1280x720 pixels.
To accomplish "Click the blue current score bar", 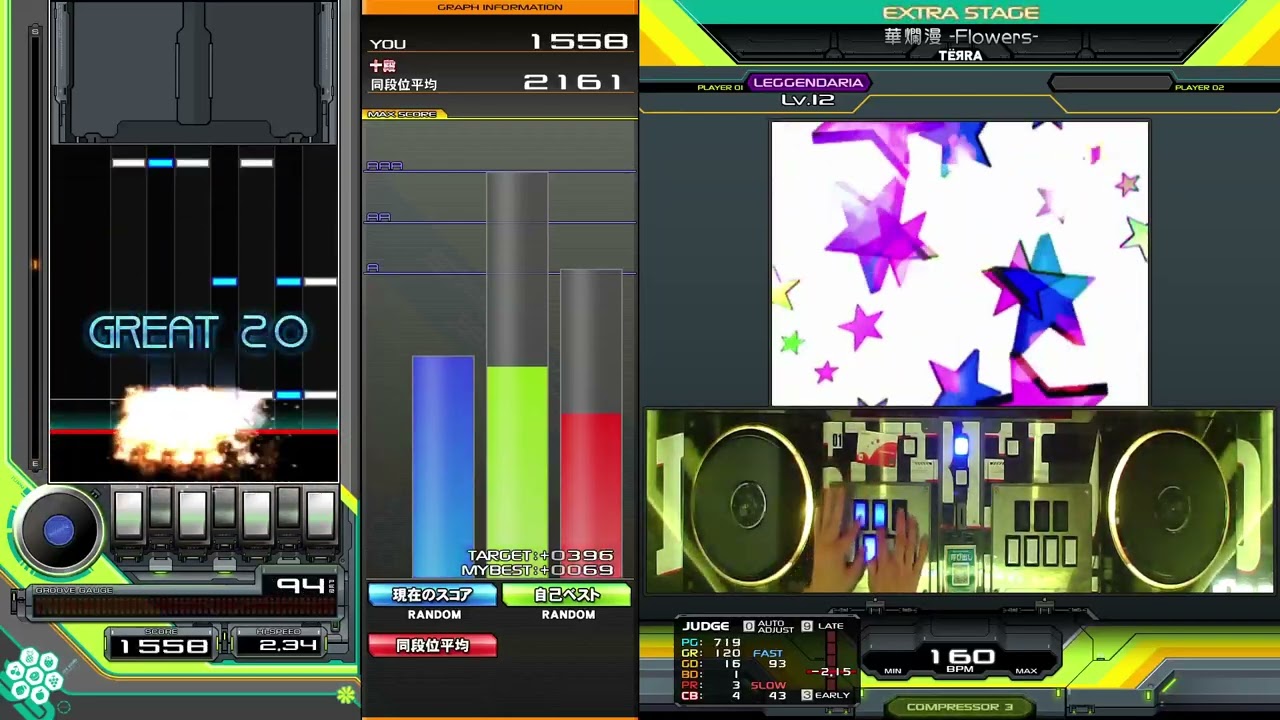I will click(443, 467).
